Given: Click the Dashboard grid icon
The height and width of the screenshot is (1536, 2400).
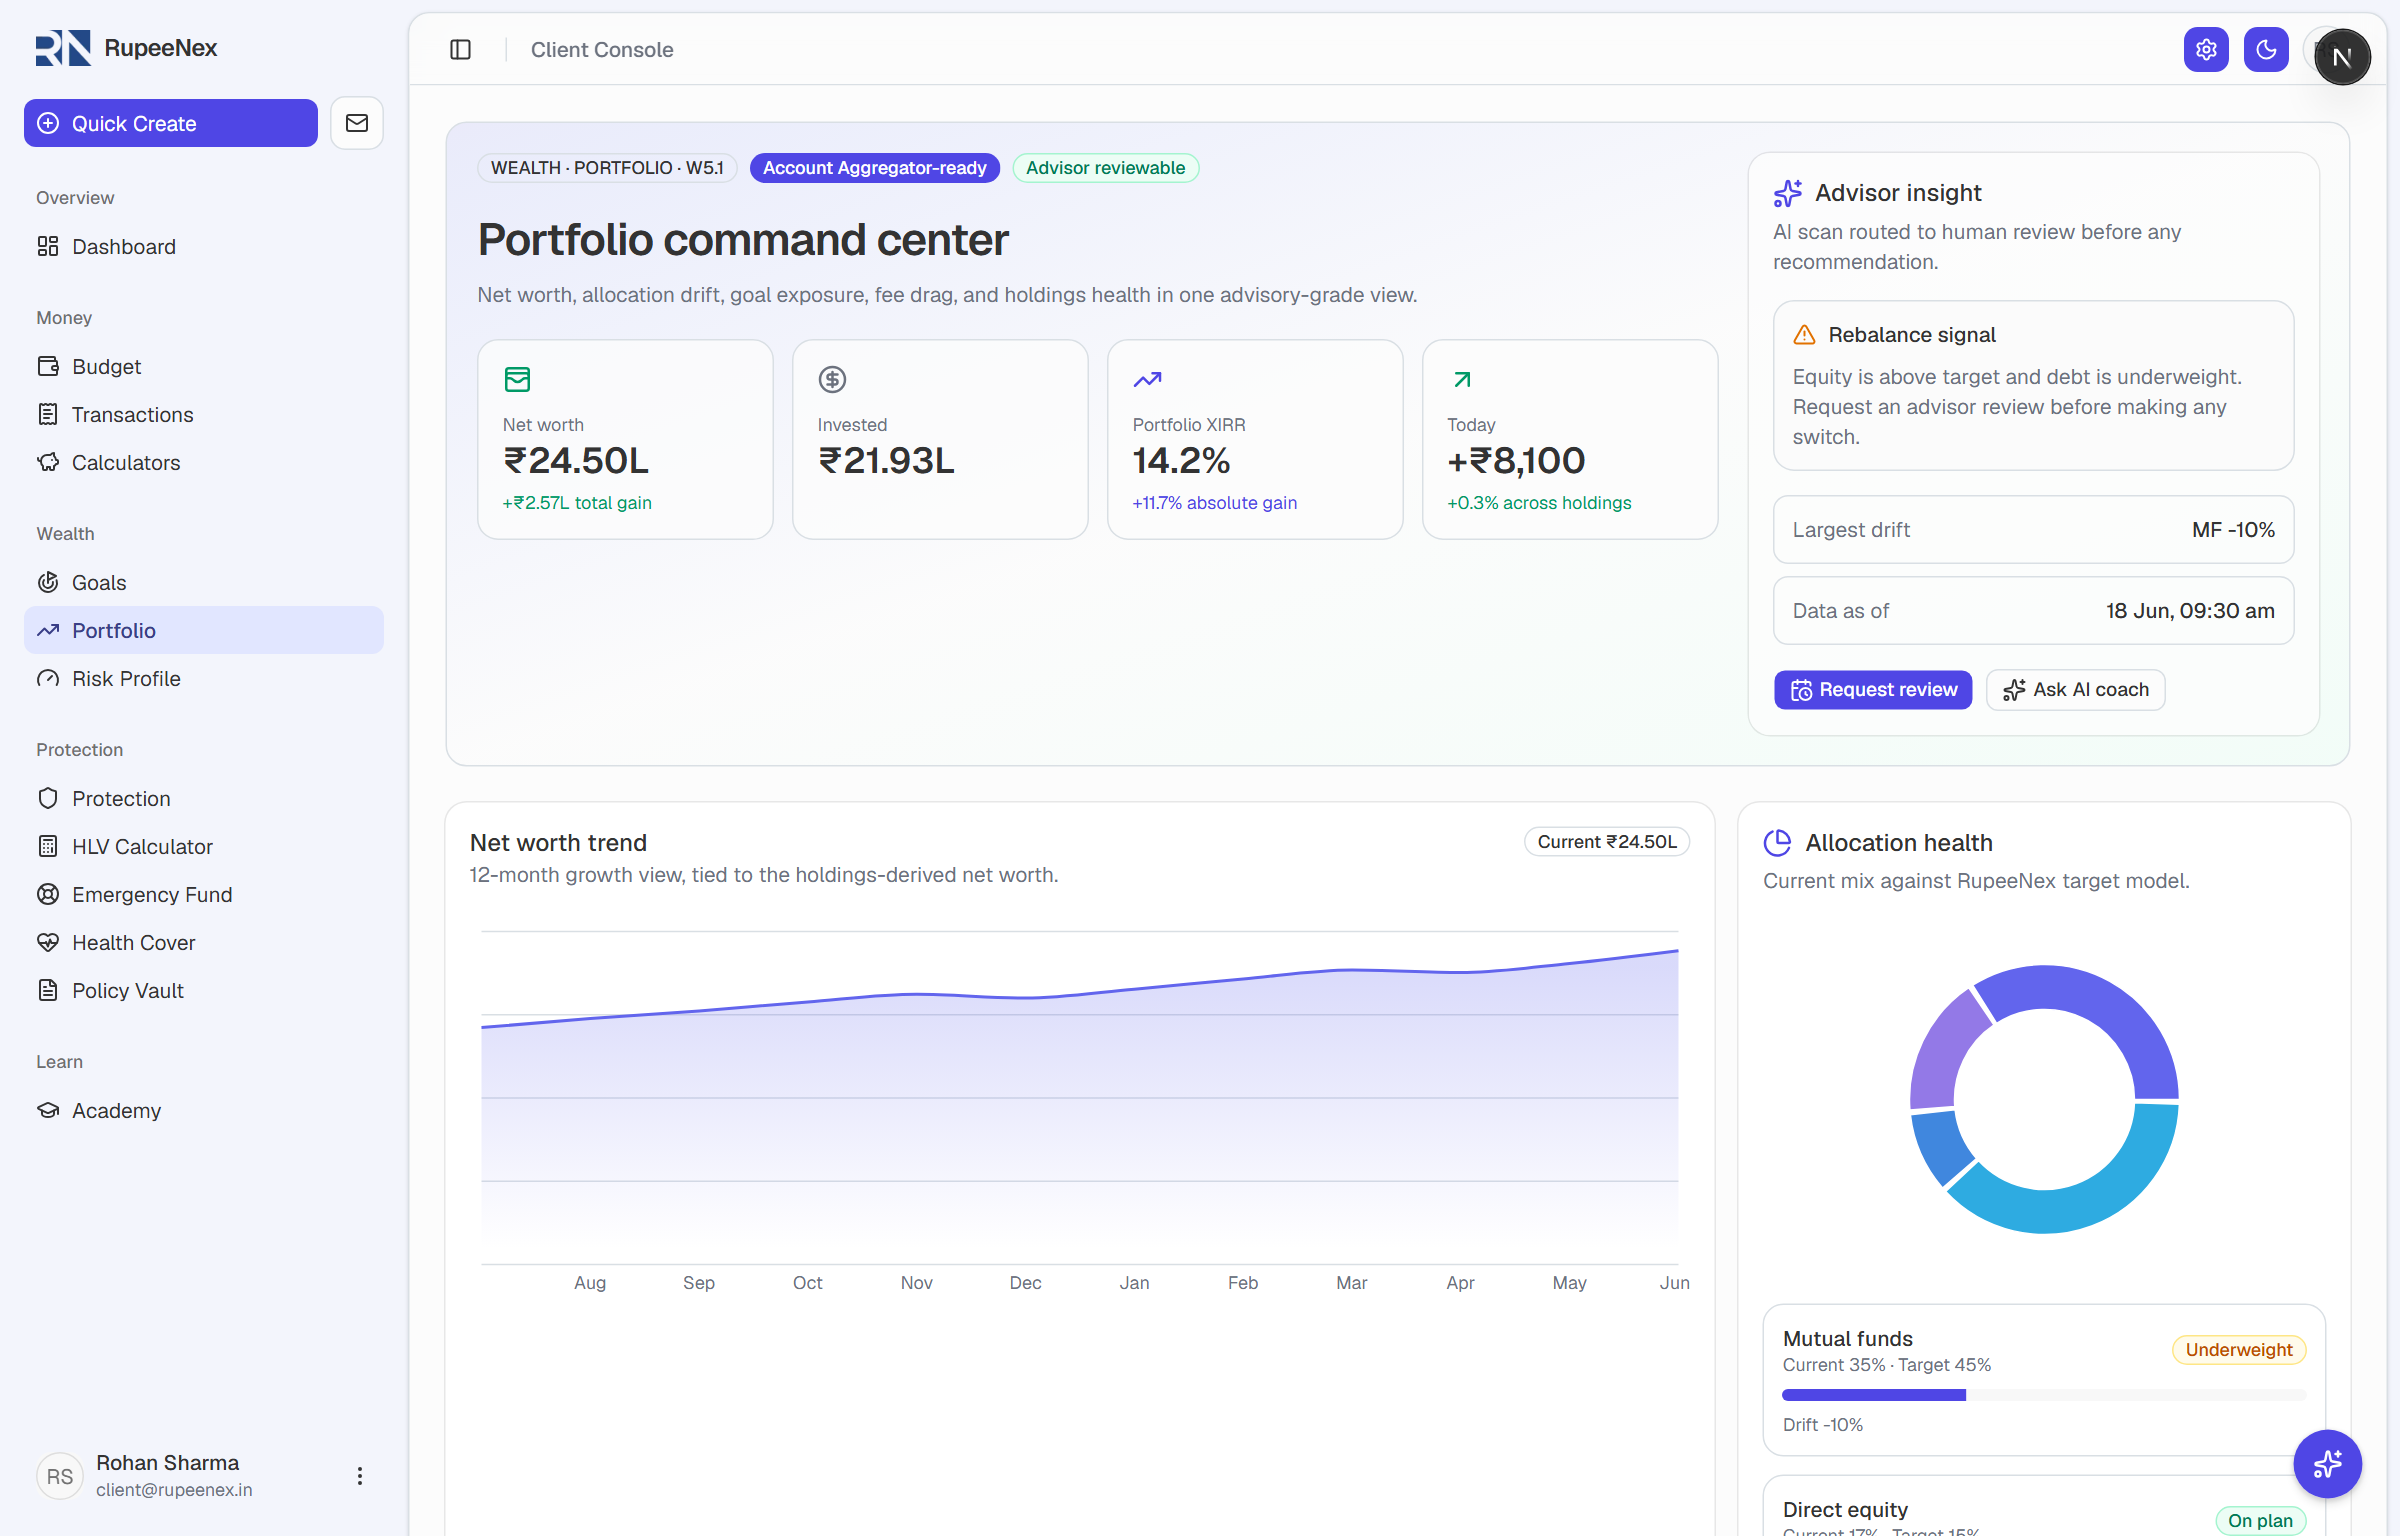Looking at the screenshot, I should [48, 246].
